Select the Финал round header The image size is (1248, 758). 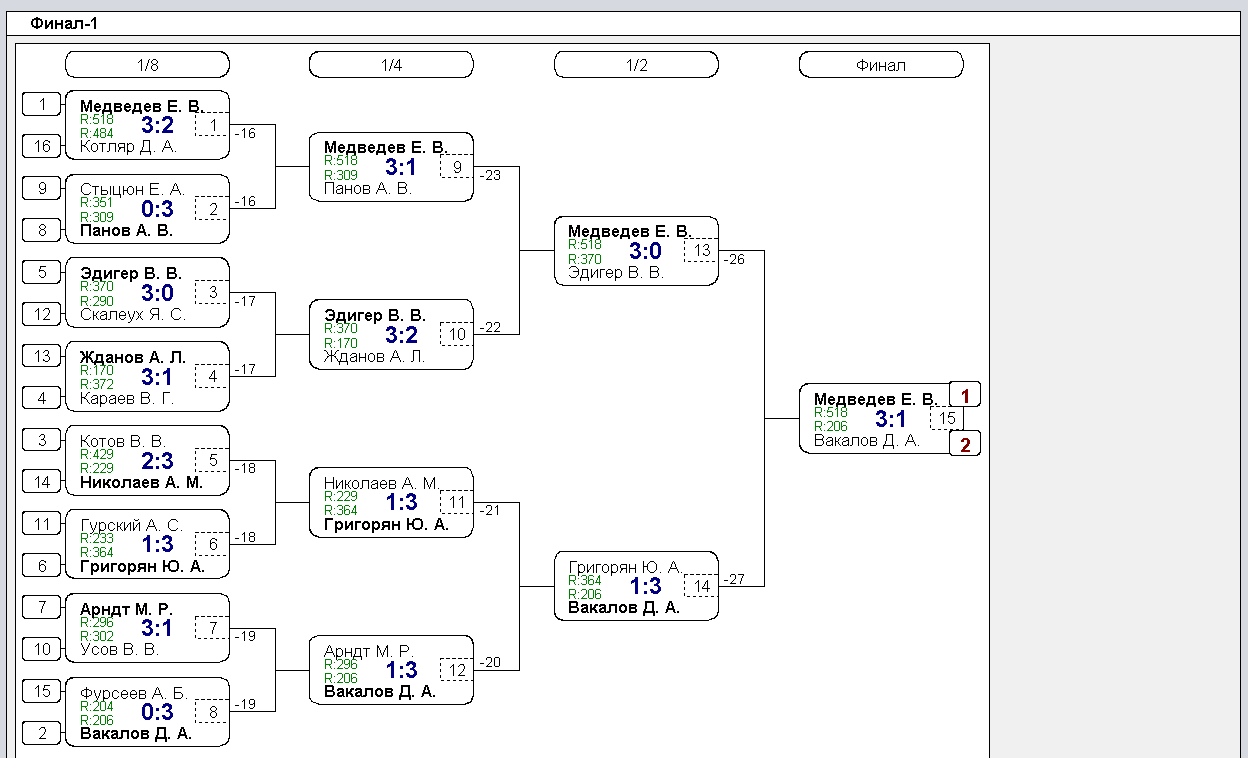[881, 65]
